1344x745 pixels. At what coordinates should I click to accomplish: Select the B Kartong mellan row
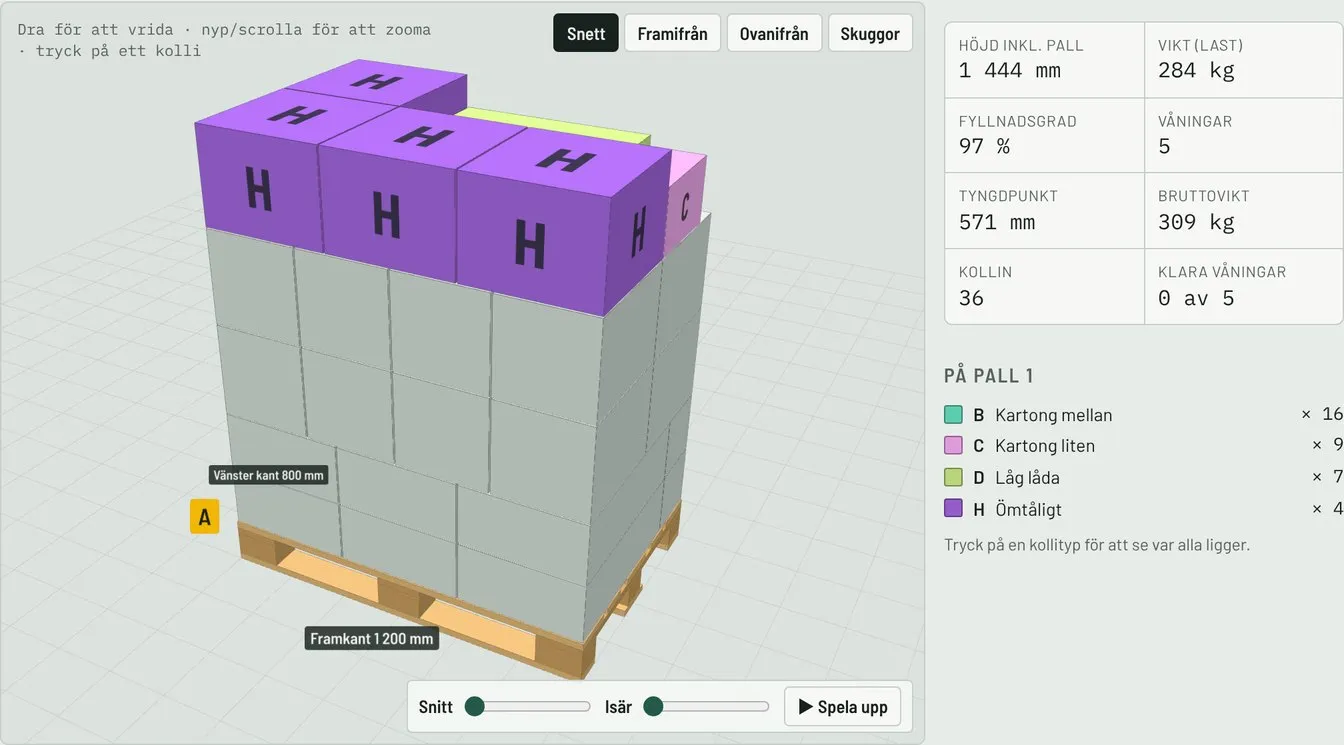[x=1143, y=414]
